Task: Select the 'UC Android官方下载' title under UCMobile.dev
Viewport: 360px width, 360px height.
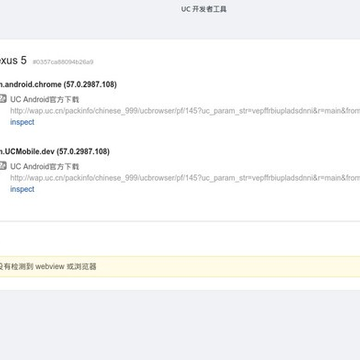Action: tap(45, 166)
